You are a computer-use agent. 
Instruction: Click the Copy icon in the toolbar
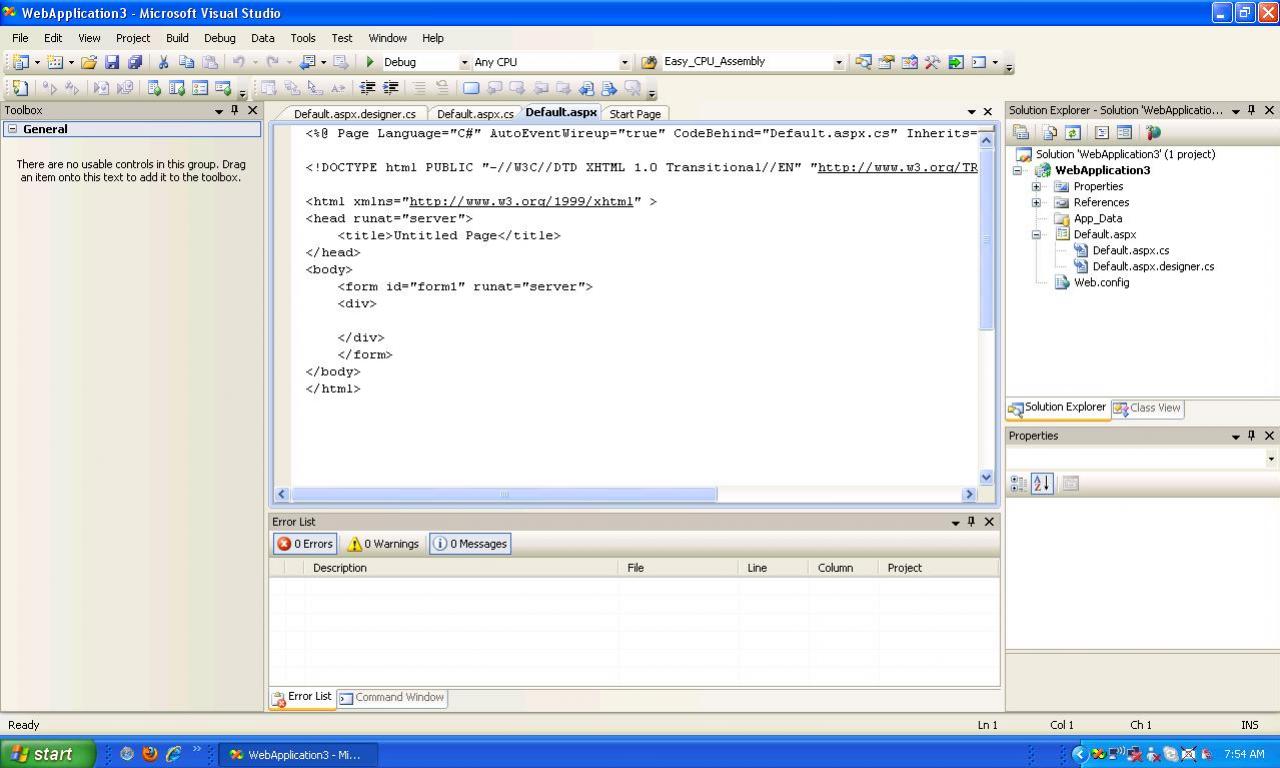[x=186, y=62]
